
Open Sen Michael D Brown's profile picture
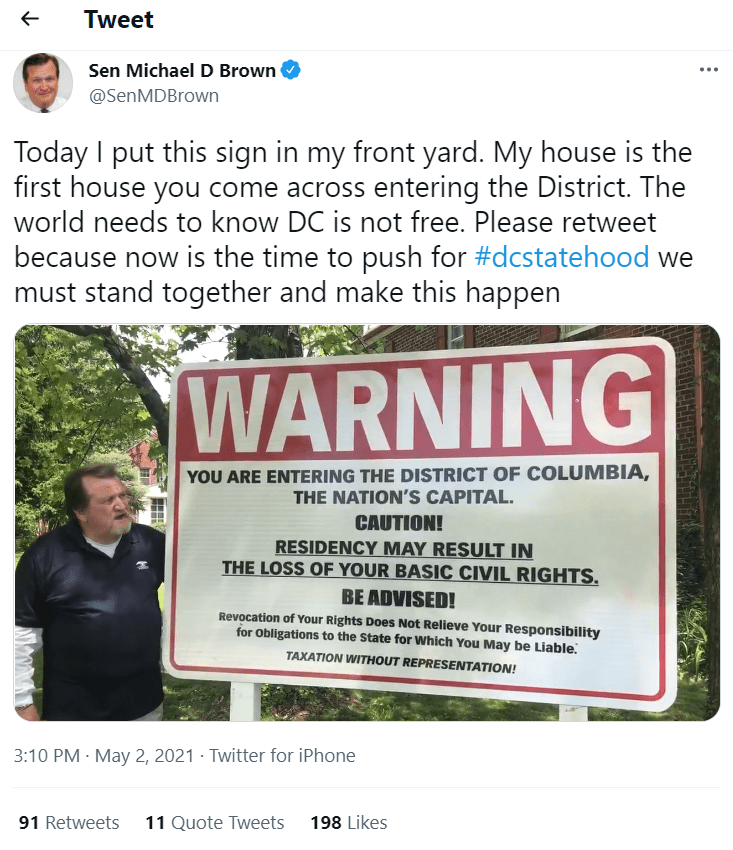[x=43, y=83]
